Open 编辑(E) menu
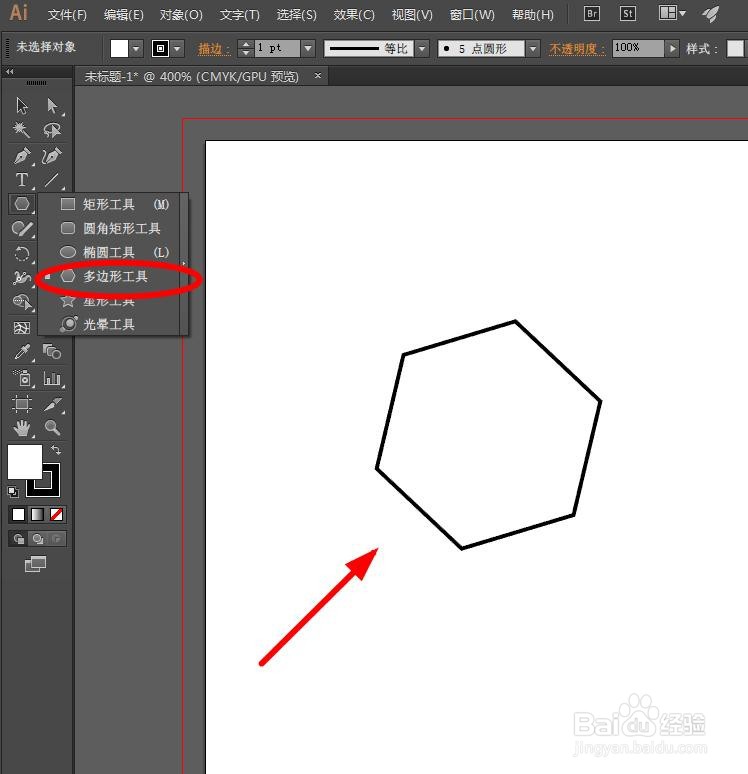 pos(123,15)
